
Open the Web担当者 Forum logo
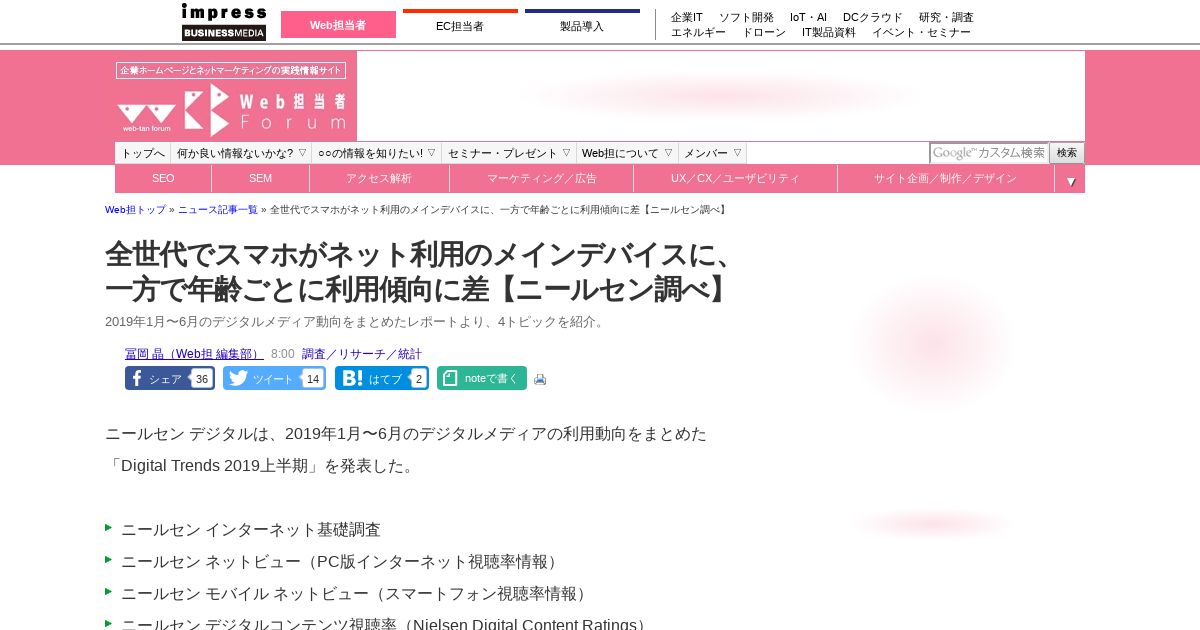[232, 110]
